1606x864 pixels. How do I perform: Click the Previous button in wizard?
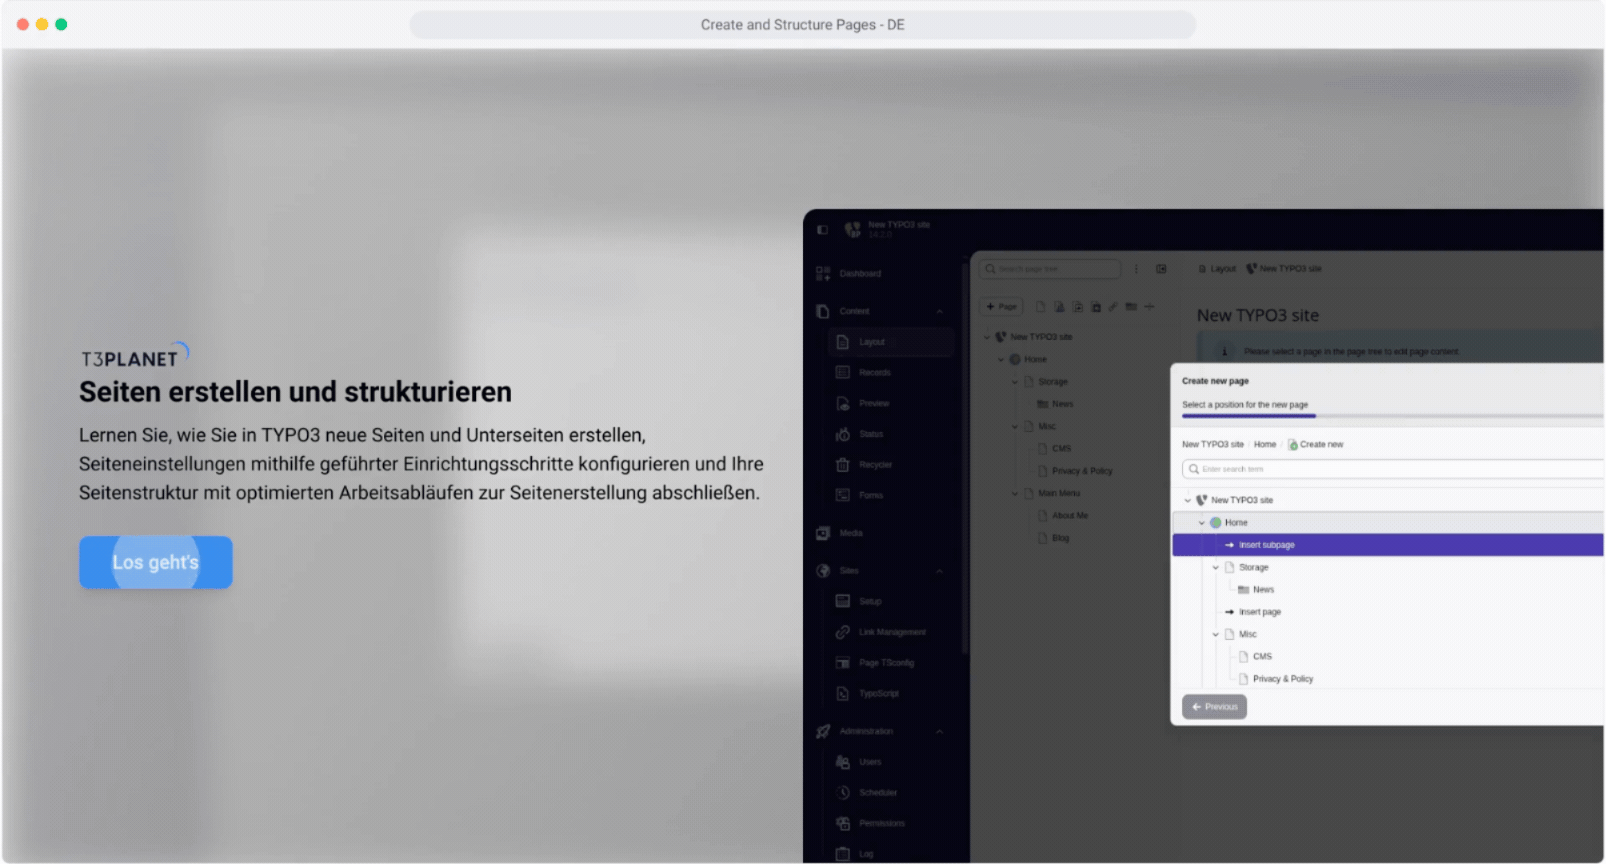click(x=1214, y=707)
